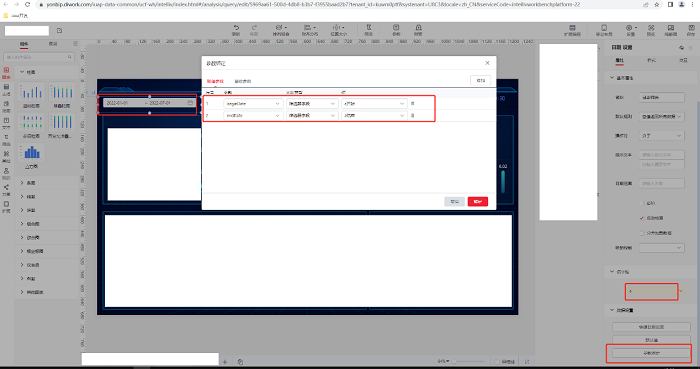Delete the second parameter row via trash icon
The height and width of the screenshot is (369, 700).
click(412, 115)
